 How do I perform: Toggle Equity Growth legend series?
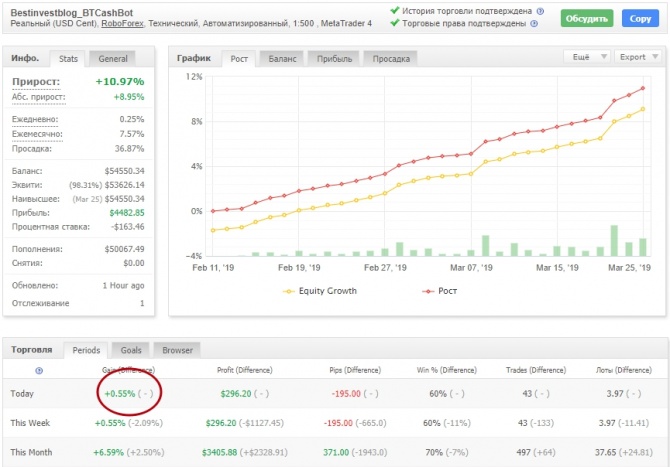pos(320,291)
